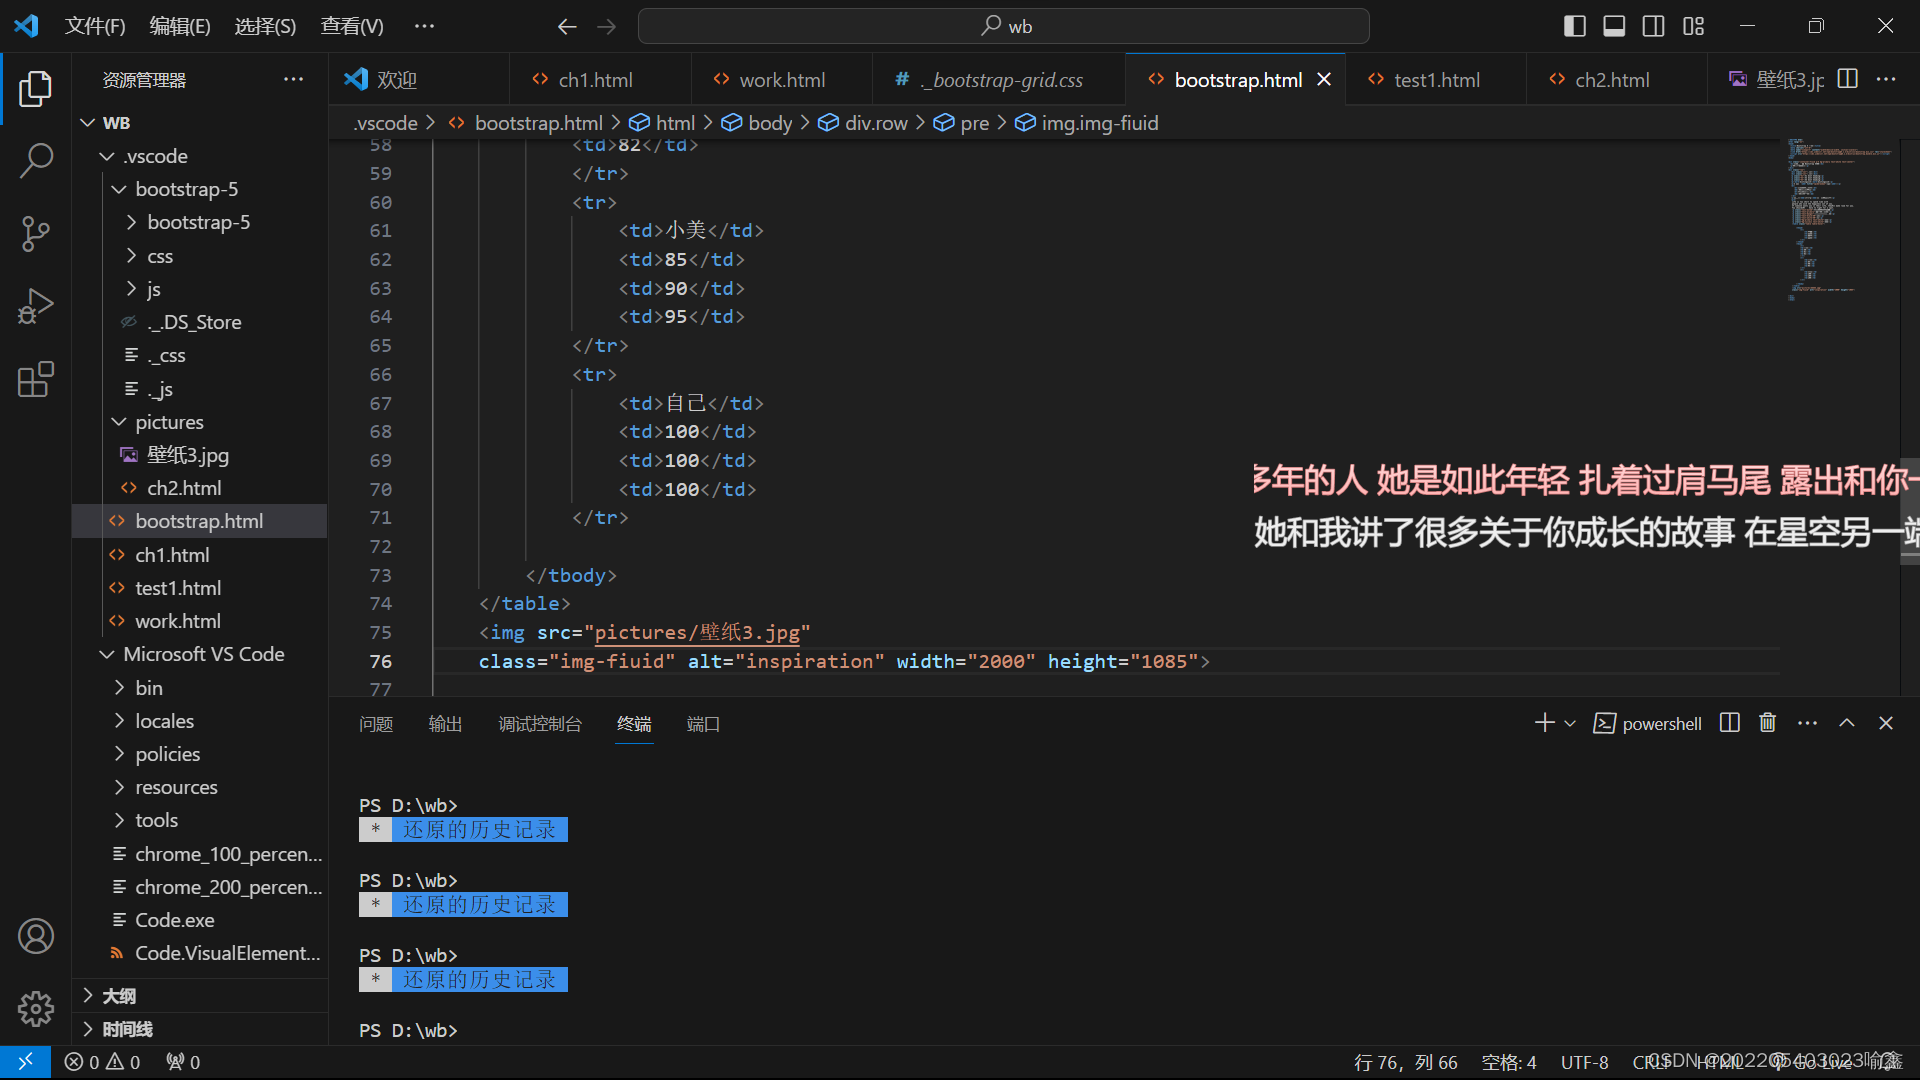Open the Extensions view
The width and height of the screenshot is (1920, 1080).
coord(36,380)
